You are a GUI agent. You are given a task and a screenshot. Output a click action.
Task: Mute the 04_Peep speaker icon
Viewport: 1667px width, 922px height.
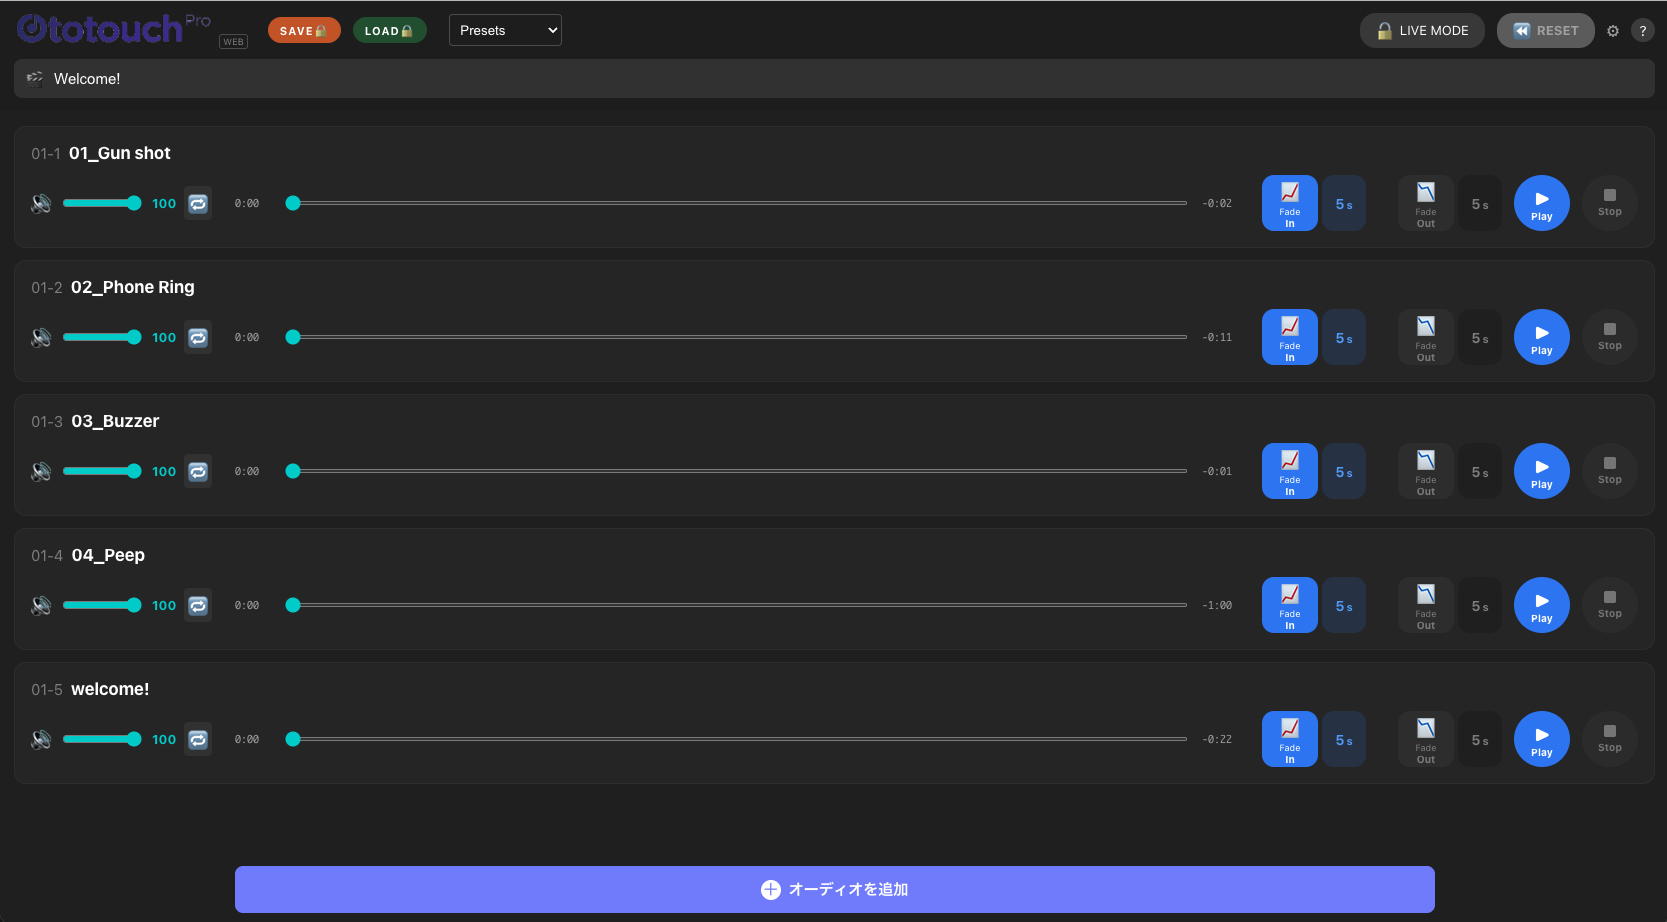41,605
